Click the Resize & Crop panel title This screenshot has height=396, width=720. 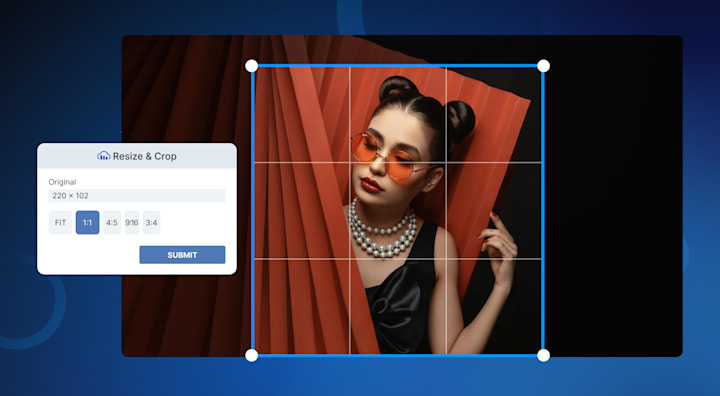[145, 156]
